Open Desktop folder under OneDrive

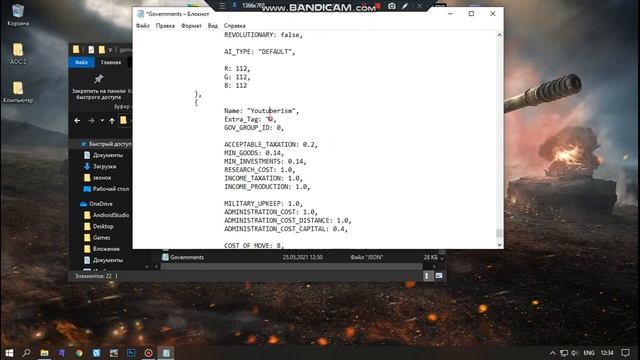99,227
